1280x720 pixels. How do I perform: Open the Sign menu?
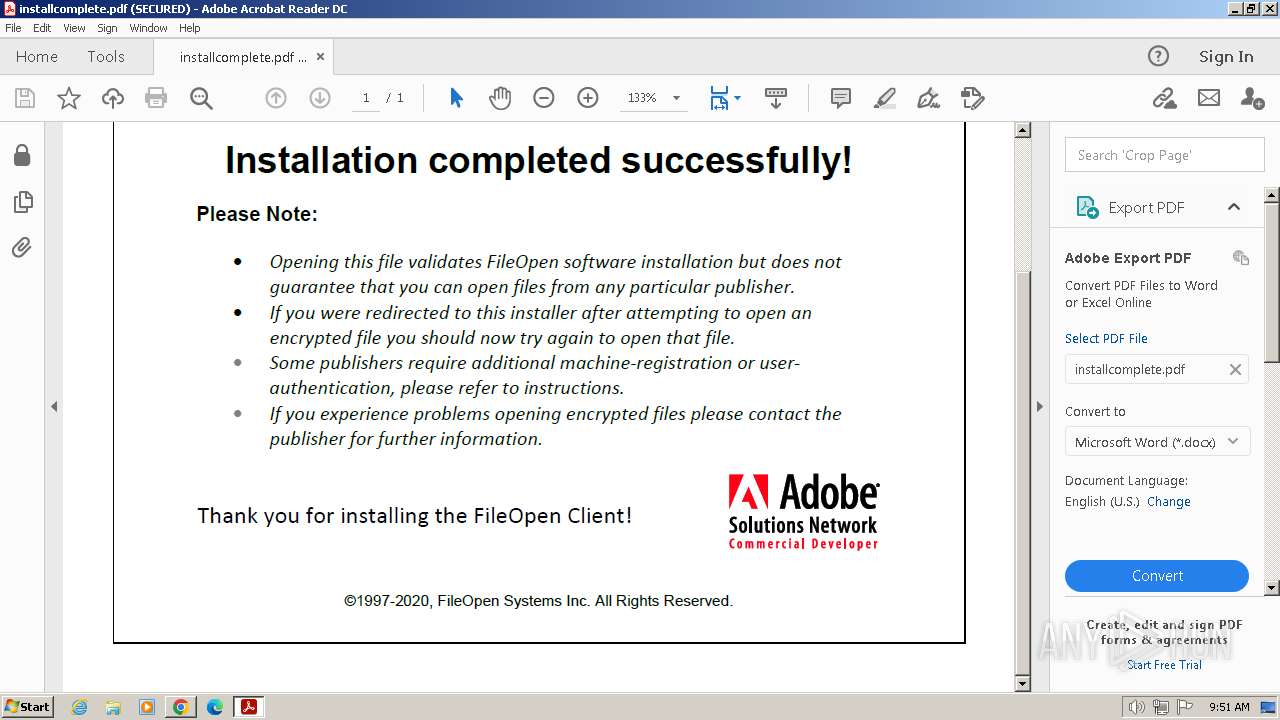[x=107, y=28]
